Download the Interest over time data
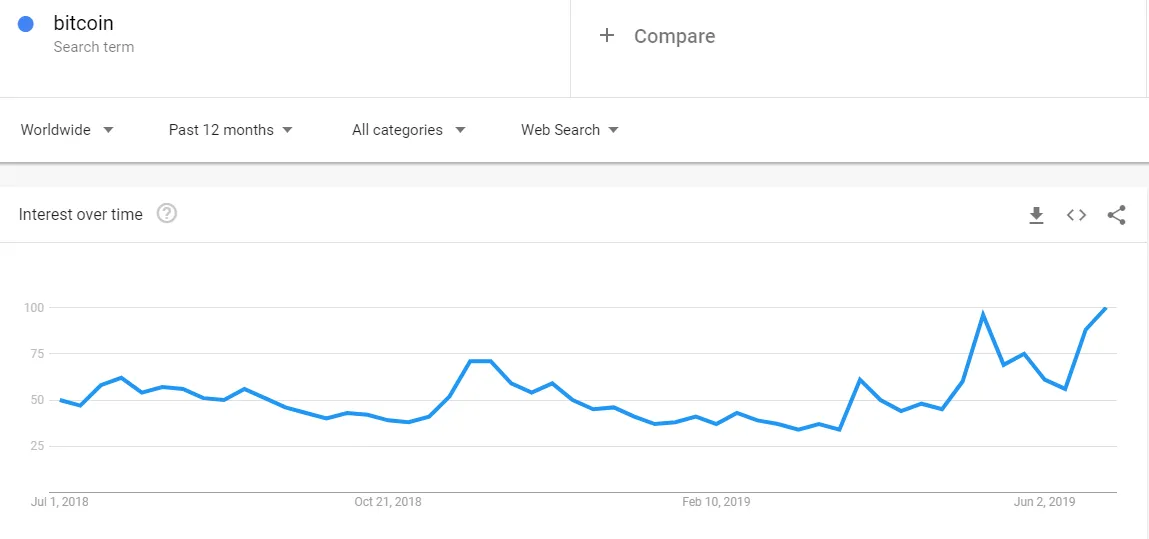 pyautogui.click(x=1036, y=215)
